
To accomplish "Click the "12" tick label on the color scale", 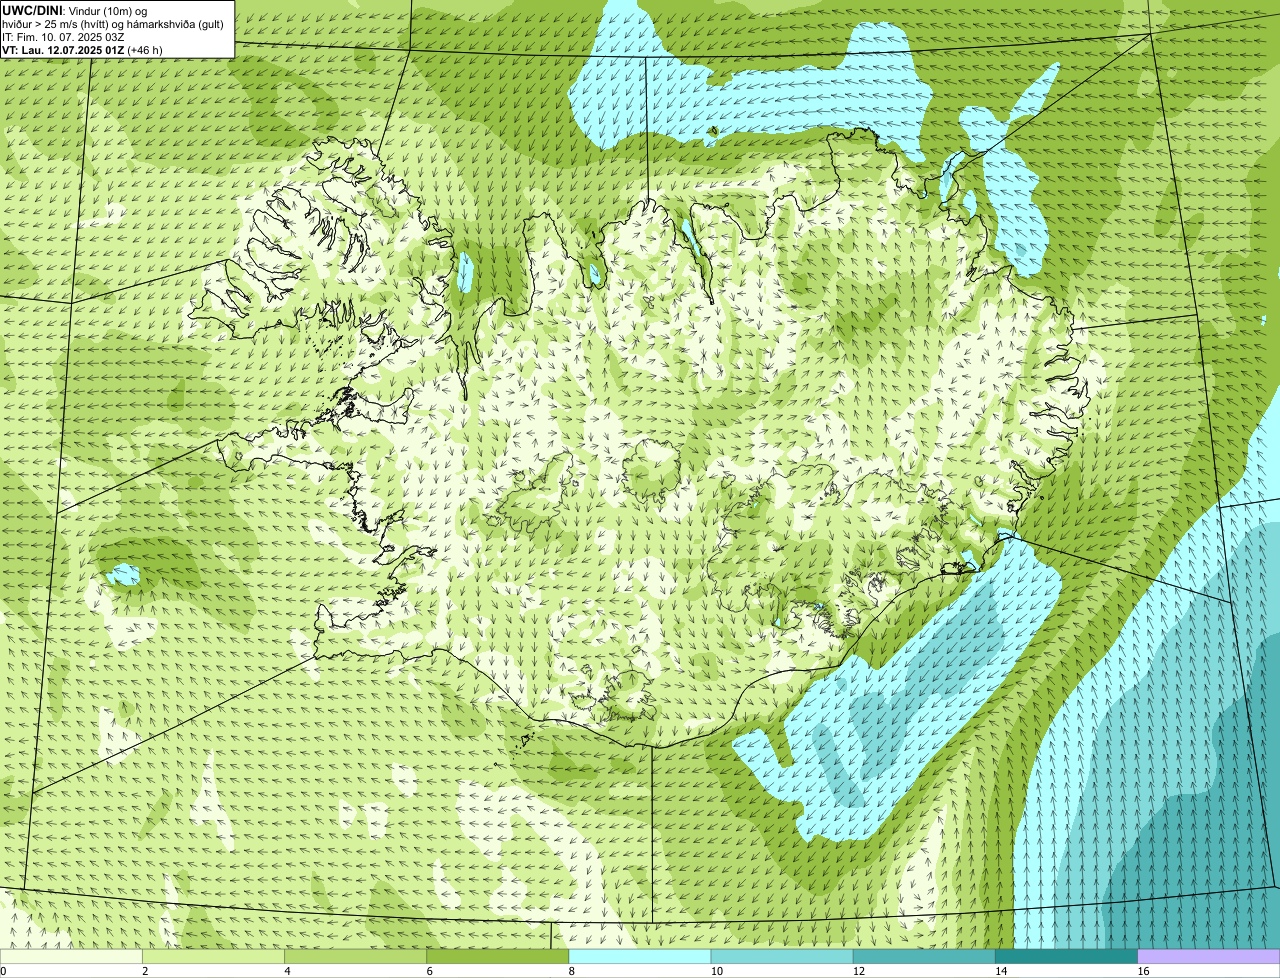I will [x=859, y=971].
